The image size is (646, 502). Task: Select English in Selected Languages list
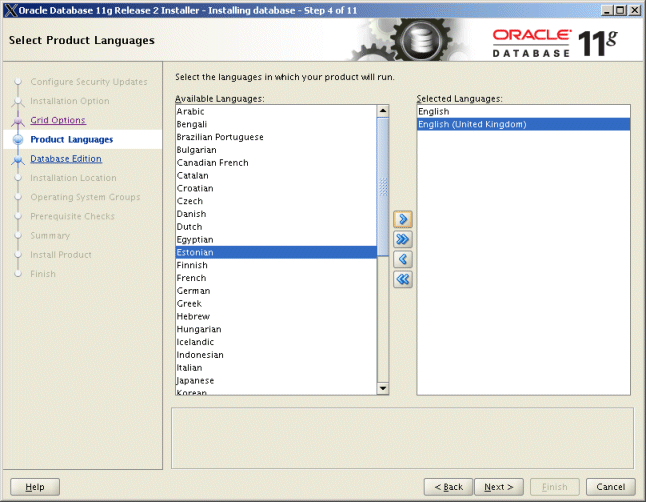[523, 111]
